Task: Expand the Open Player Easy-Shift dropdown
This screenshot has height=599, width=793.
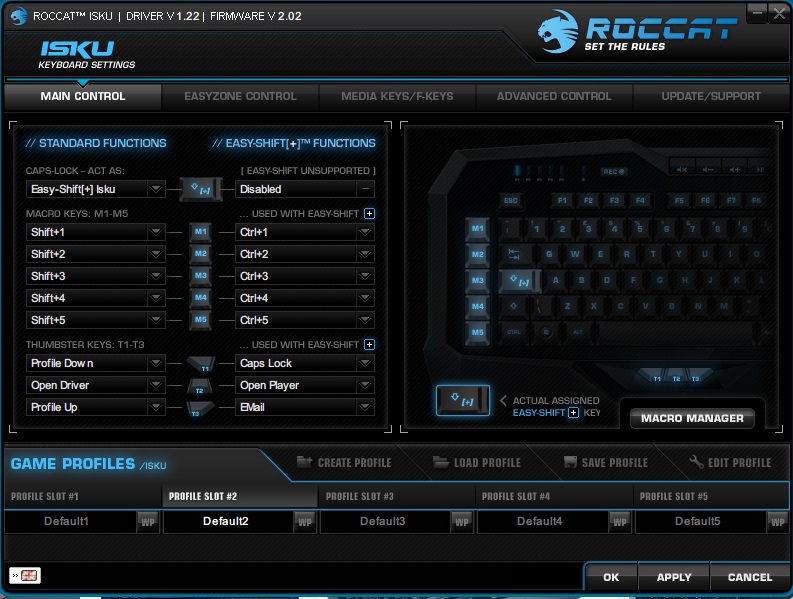Action: [x=365, y=385]
